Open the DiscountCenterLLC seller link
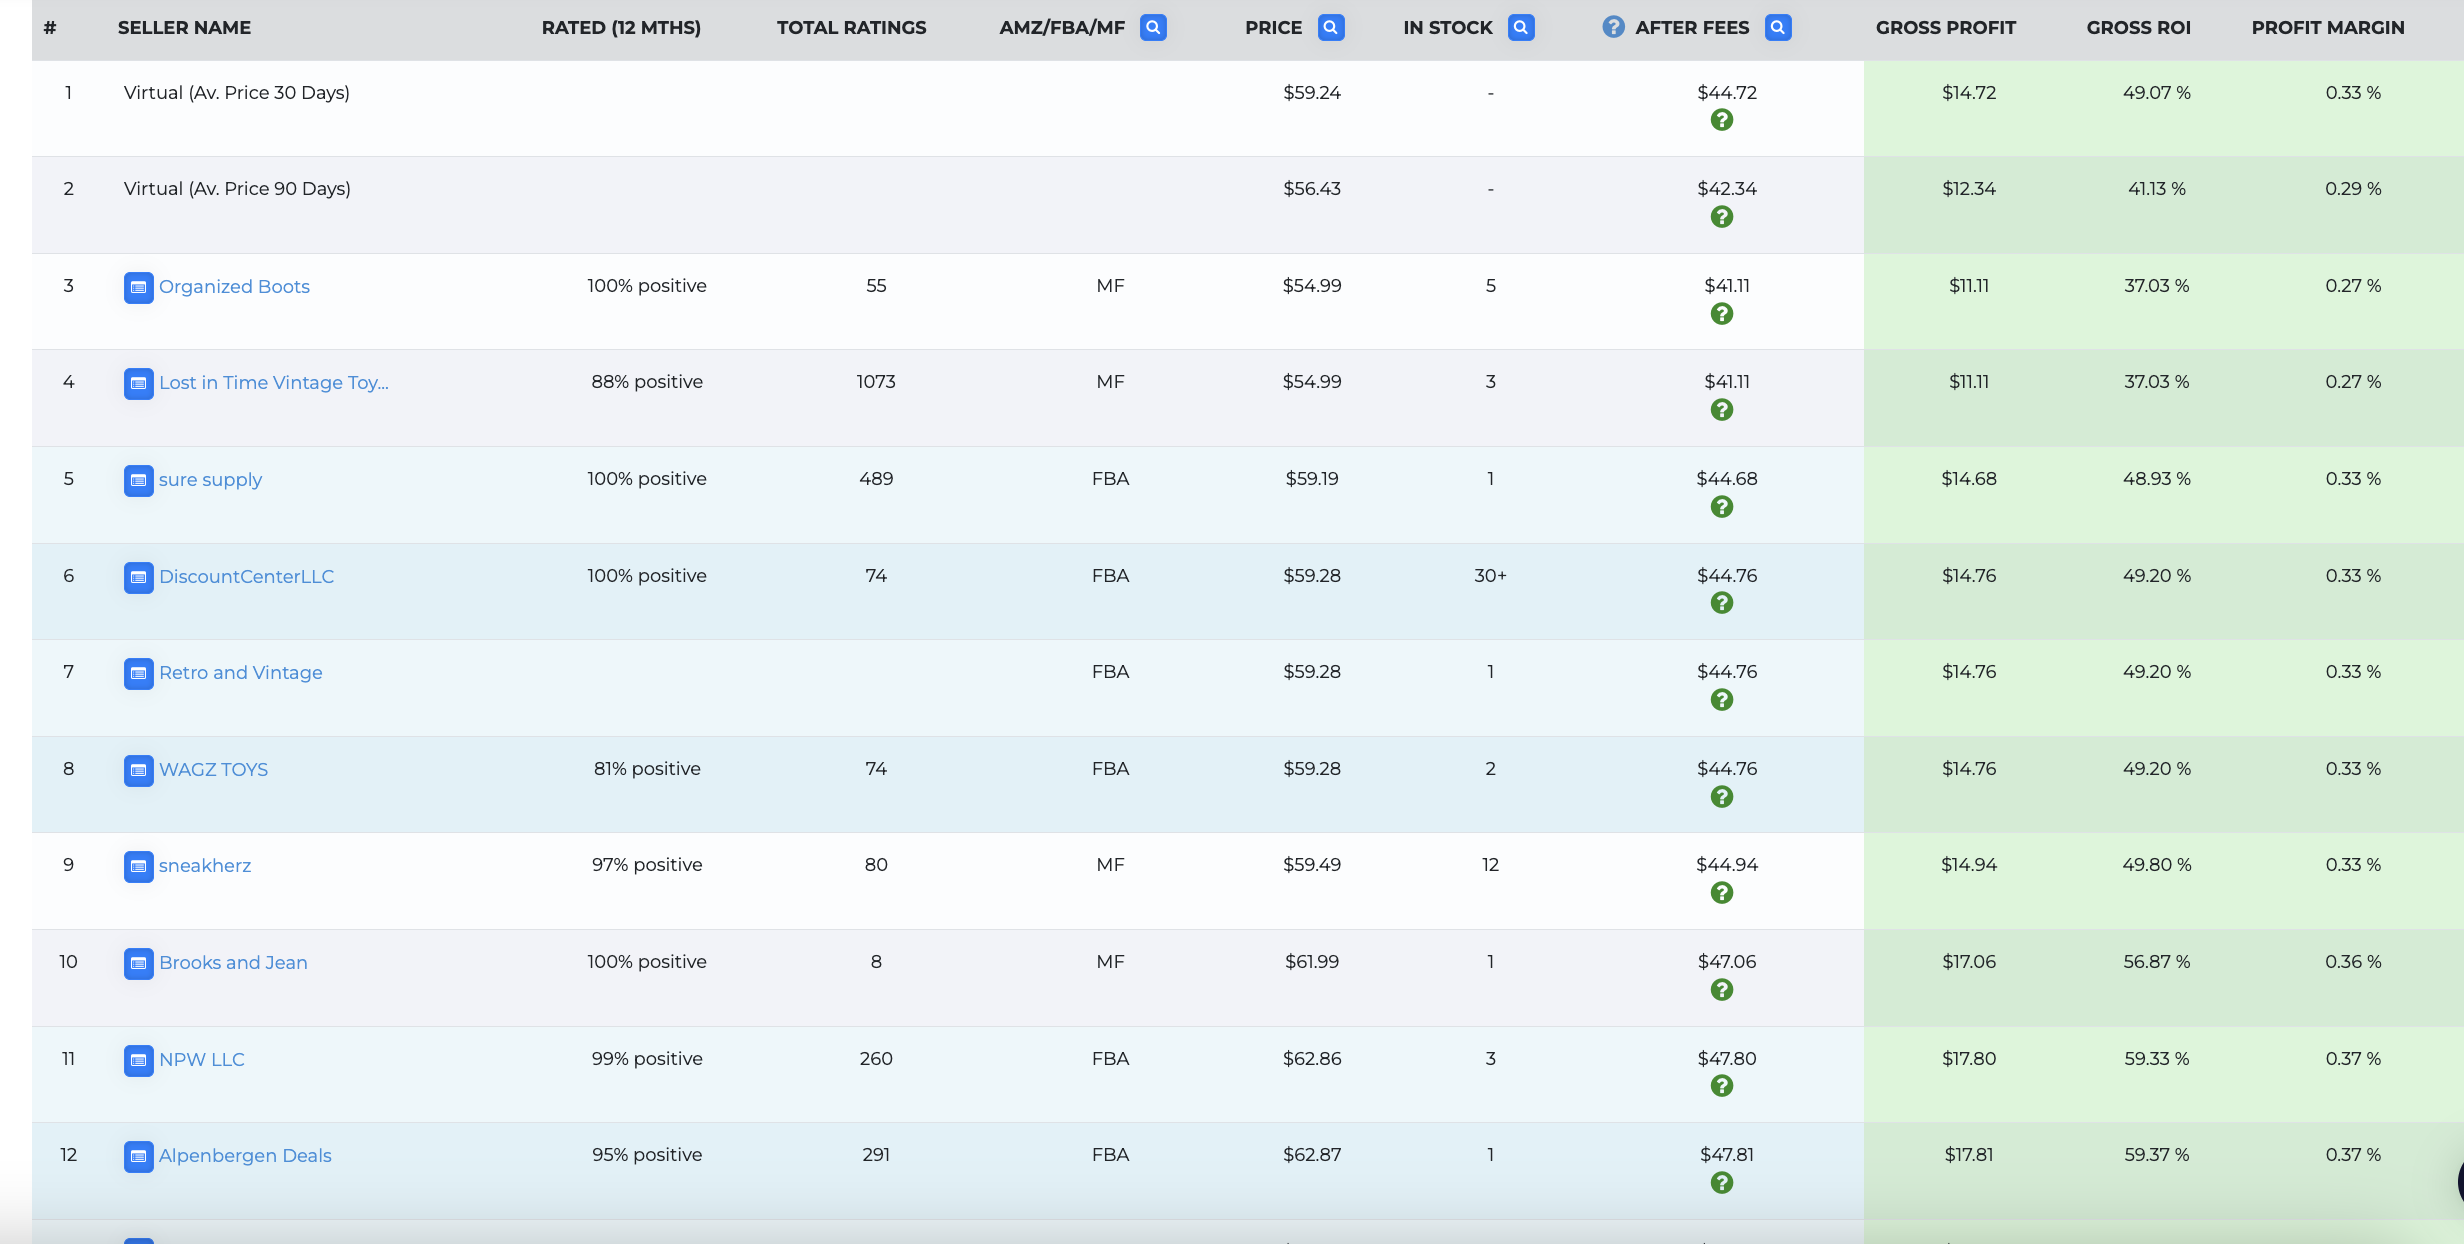2464x1244 pixels. 246,577
